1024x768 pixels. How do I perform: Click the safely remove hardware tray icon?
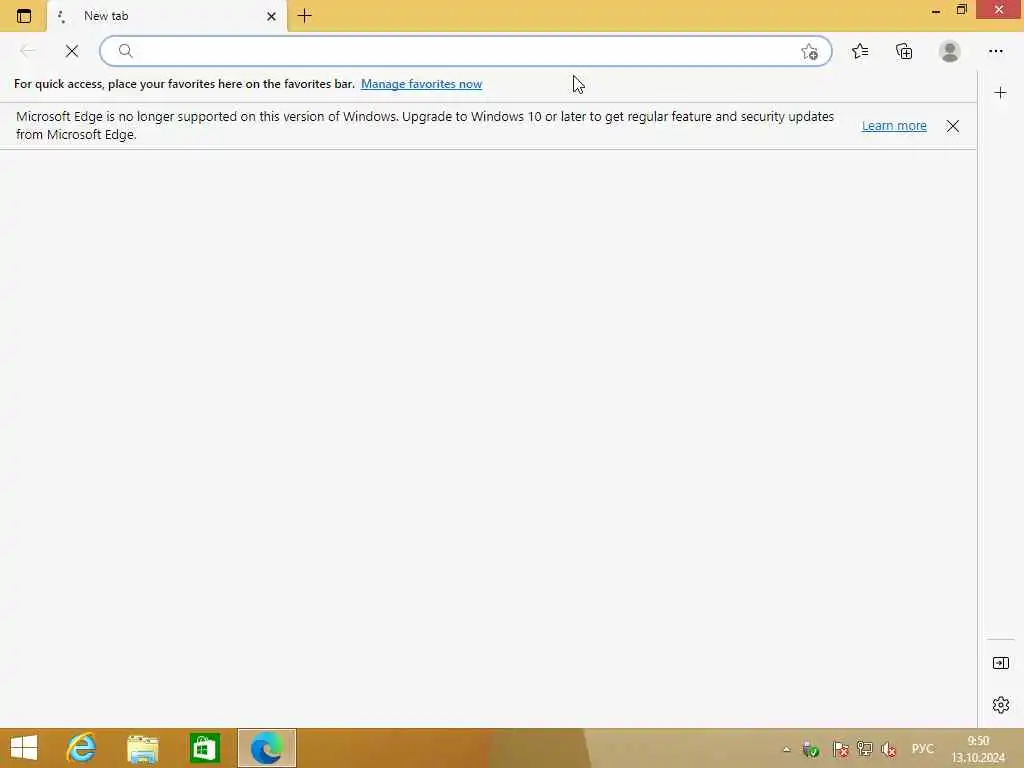(810, 749)
